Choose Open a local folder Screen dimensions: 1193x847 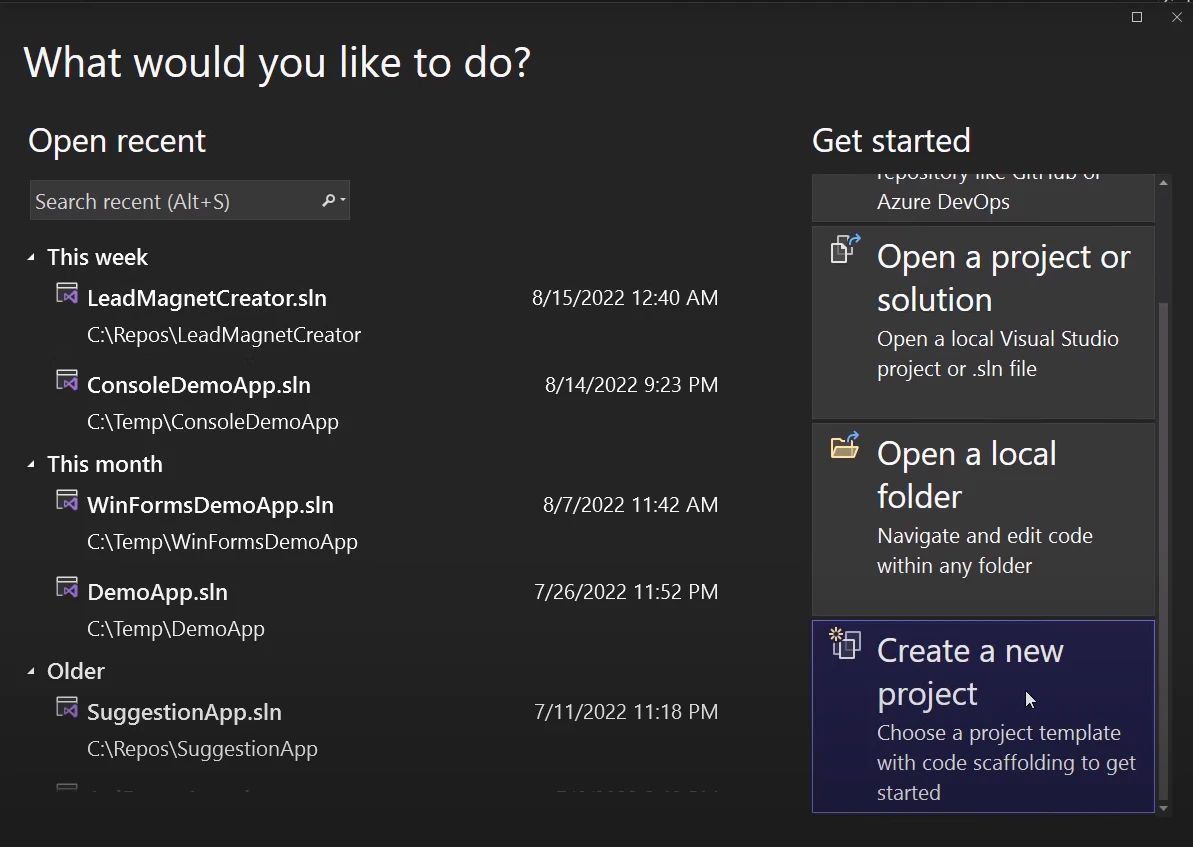(983, 519)
